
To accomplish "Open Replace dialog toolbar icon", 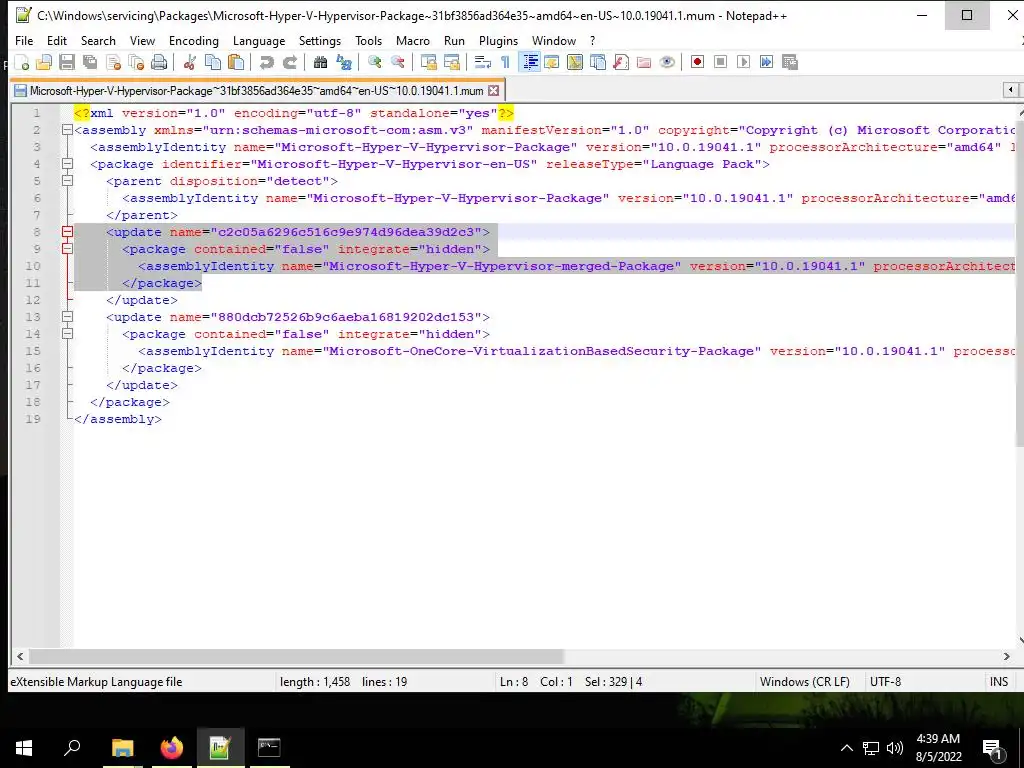I will coord(344,62).
